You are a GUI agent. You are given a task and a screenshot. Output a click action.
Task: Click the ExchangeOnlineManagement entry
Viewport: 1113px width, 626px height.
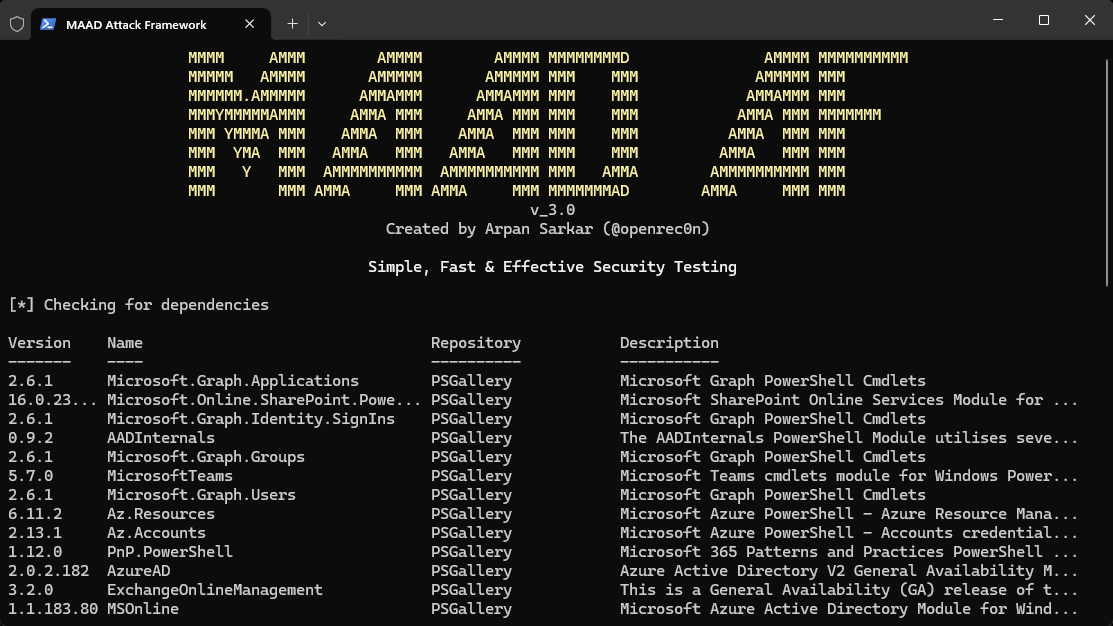tap(214, 589)
